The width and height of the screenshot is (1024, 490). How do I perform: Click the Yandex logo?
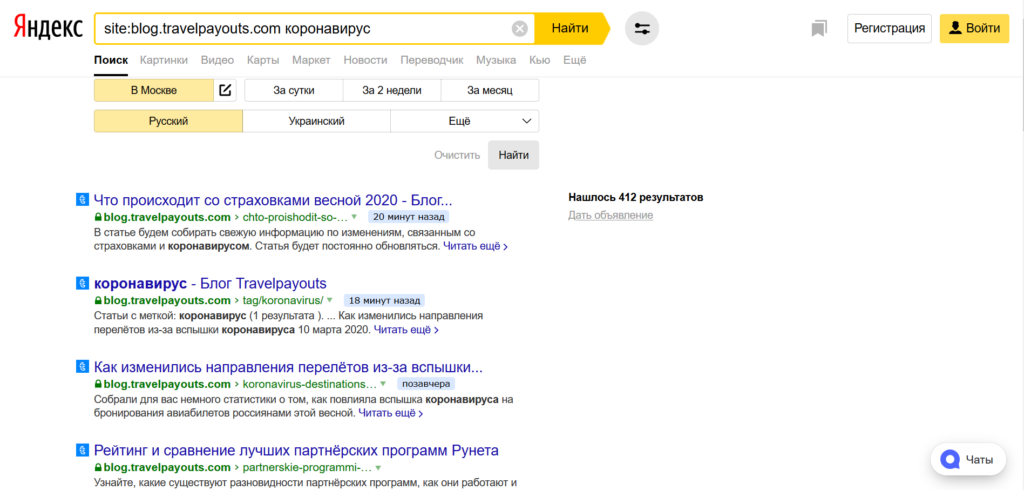point(48,29)
